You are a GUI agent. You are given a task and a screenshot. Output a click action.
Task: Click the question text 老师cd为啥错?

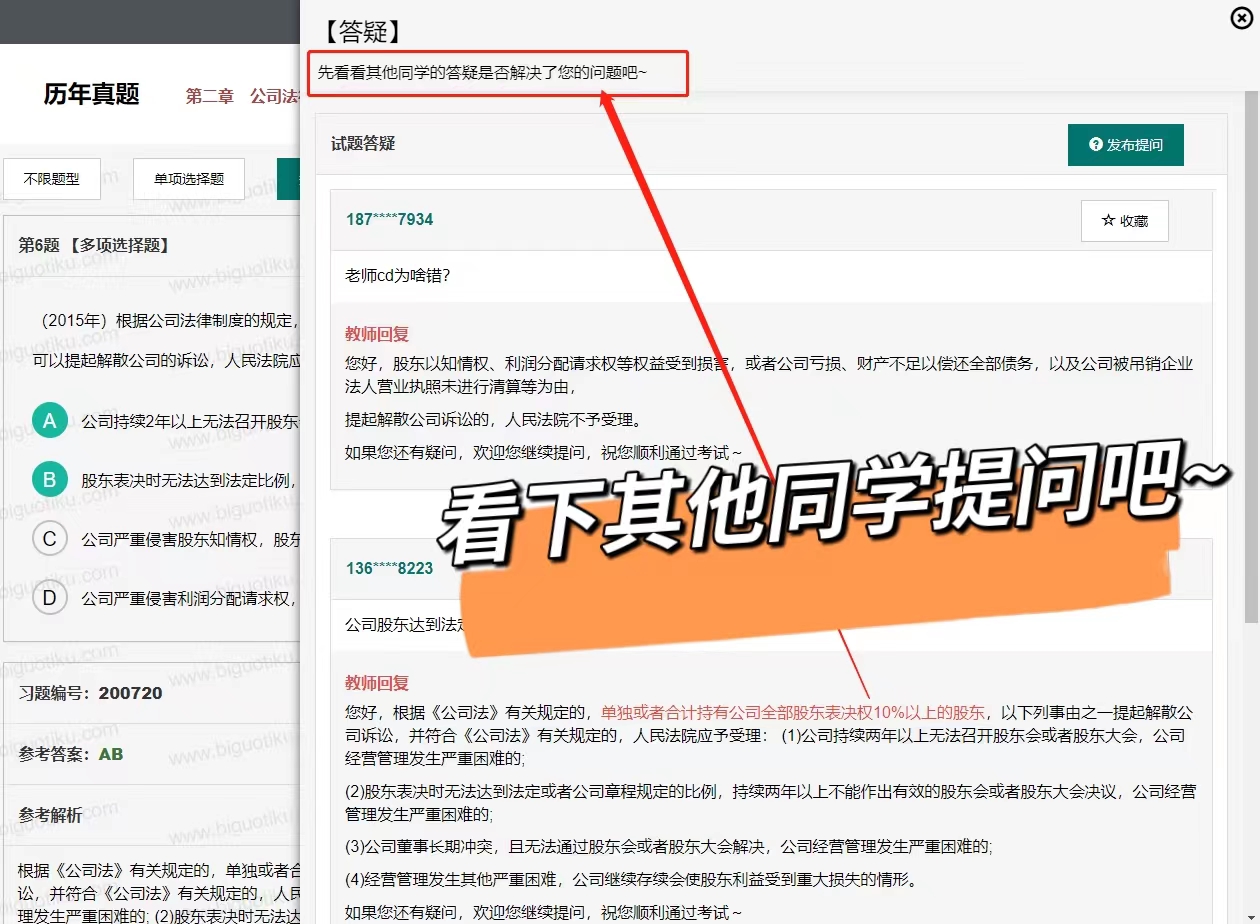coord(398,275)
